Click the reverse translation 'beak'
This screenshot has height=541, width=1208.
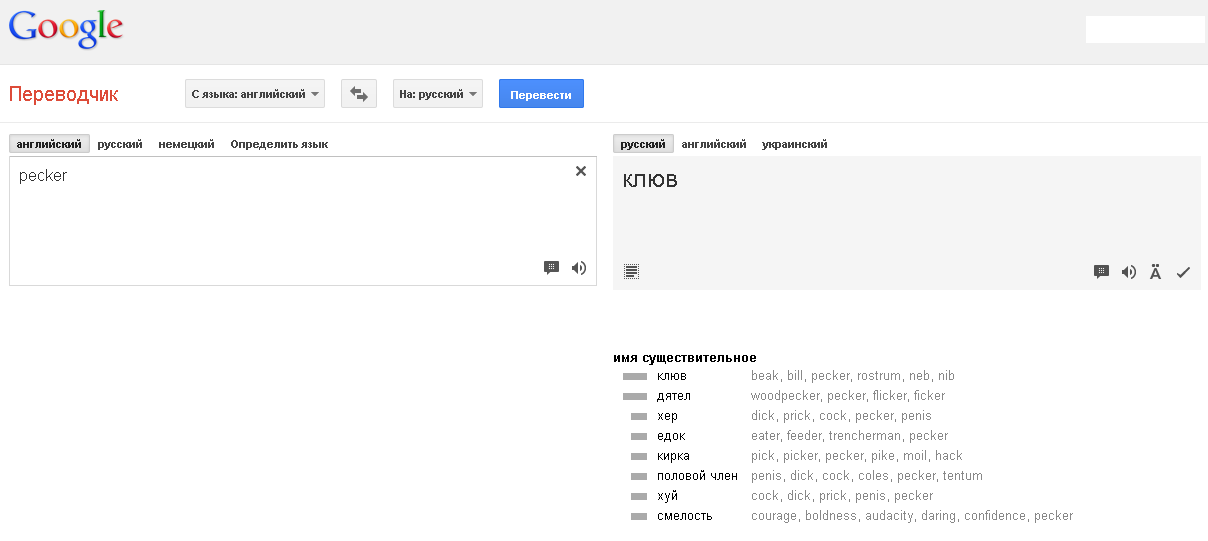pyautogui.click(x=764, y=376)
